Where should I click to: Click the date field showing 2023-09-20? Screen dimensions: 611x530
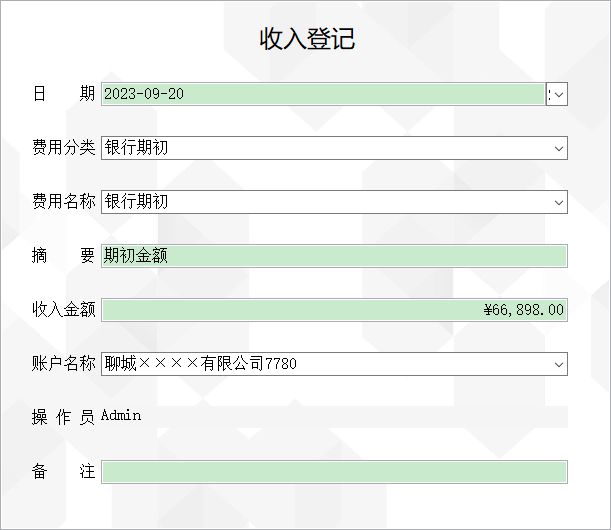[x=323, y=94]
